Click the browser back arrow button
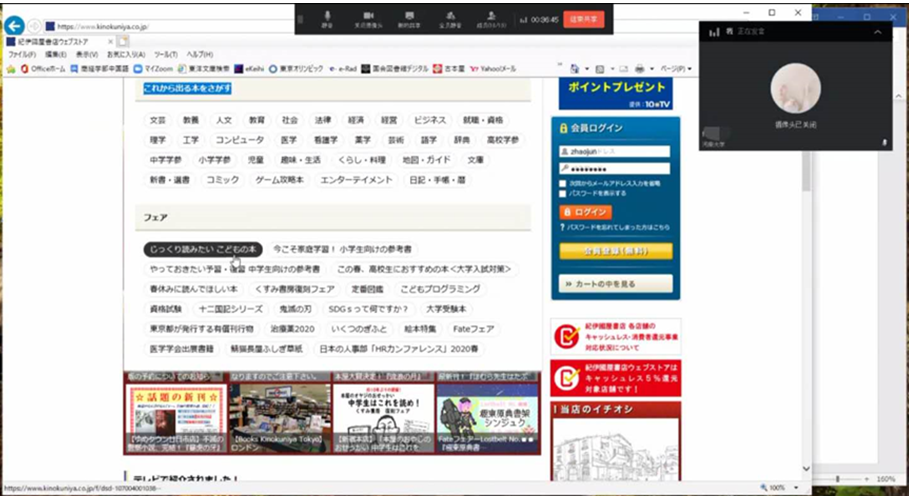912x496 pixels. (x=15, y=25)
